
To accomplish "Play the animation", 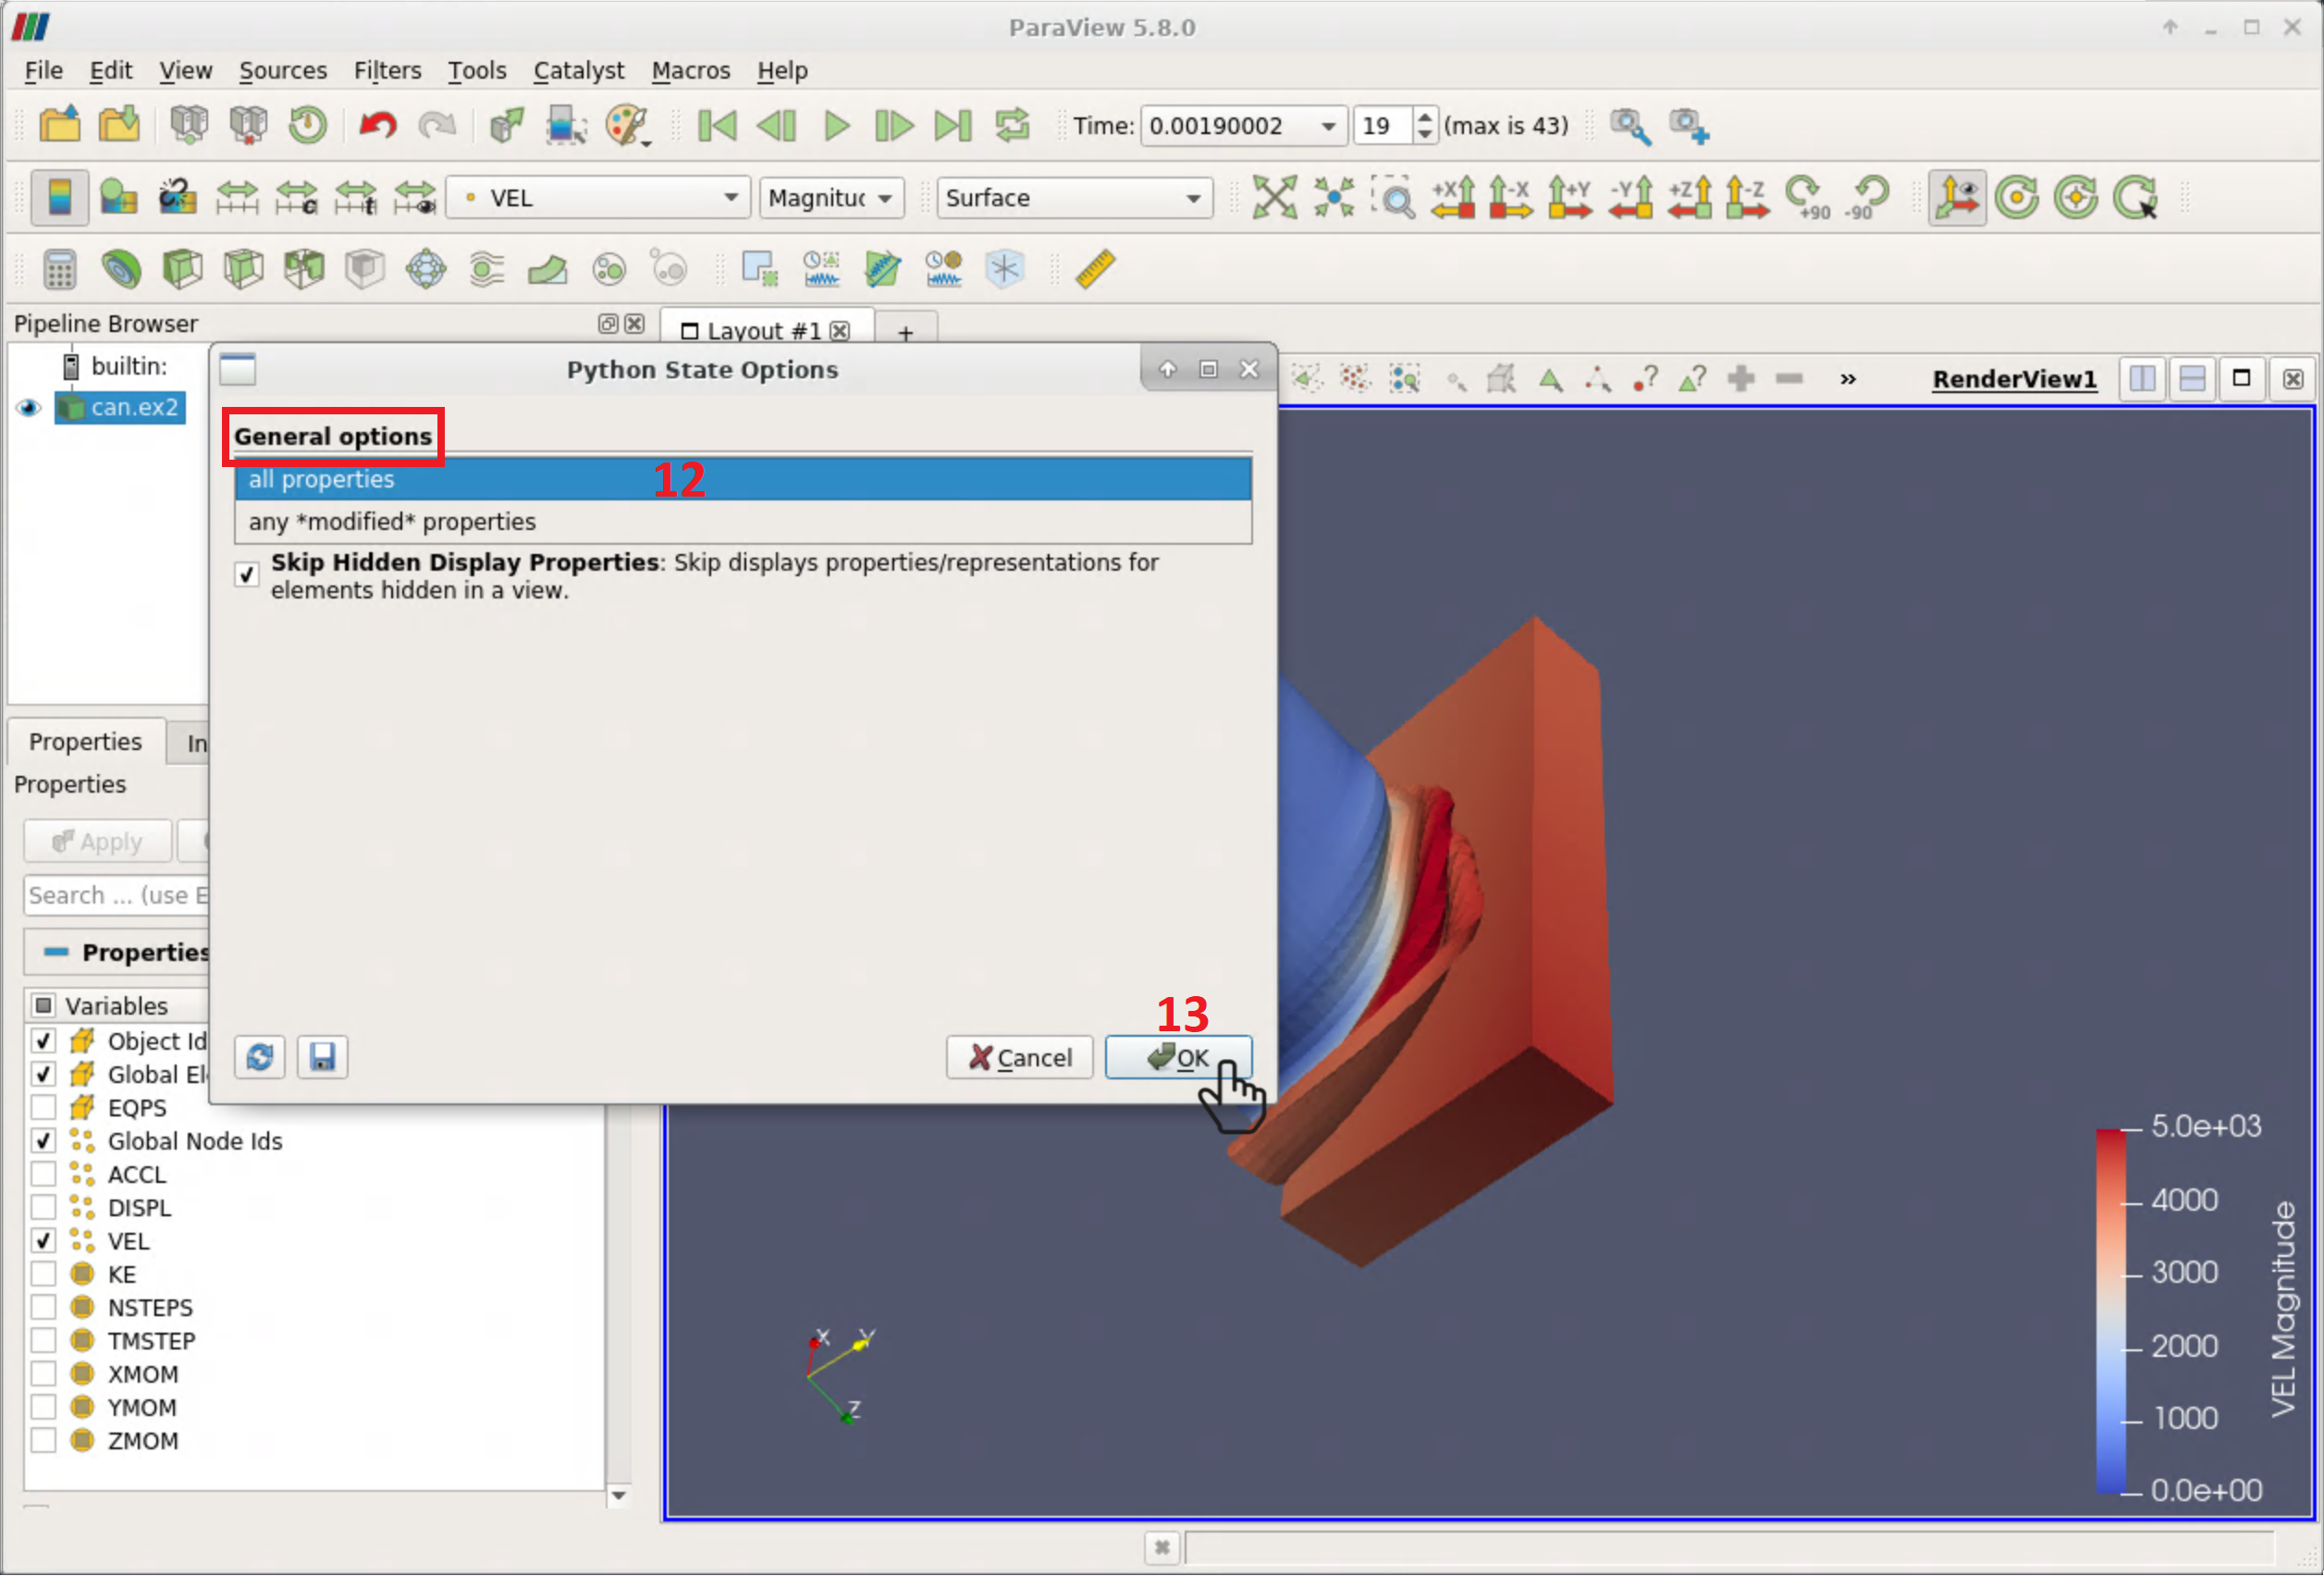I will tap(836, 125).
